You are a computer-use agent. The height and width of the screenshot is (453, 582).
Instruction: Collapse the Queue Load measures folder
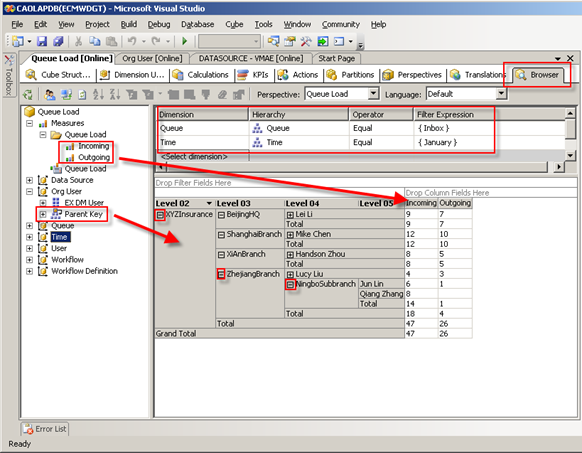(43, 134)
